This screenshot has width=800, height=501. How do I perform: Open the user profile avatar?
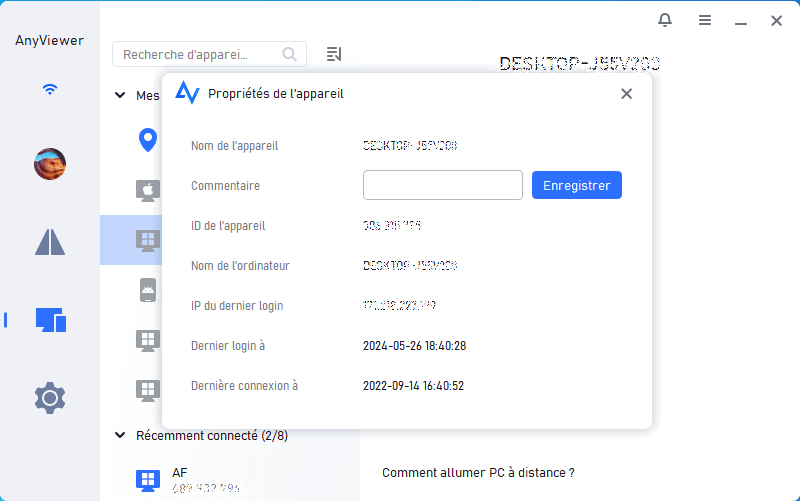tap(50, 164)
